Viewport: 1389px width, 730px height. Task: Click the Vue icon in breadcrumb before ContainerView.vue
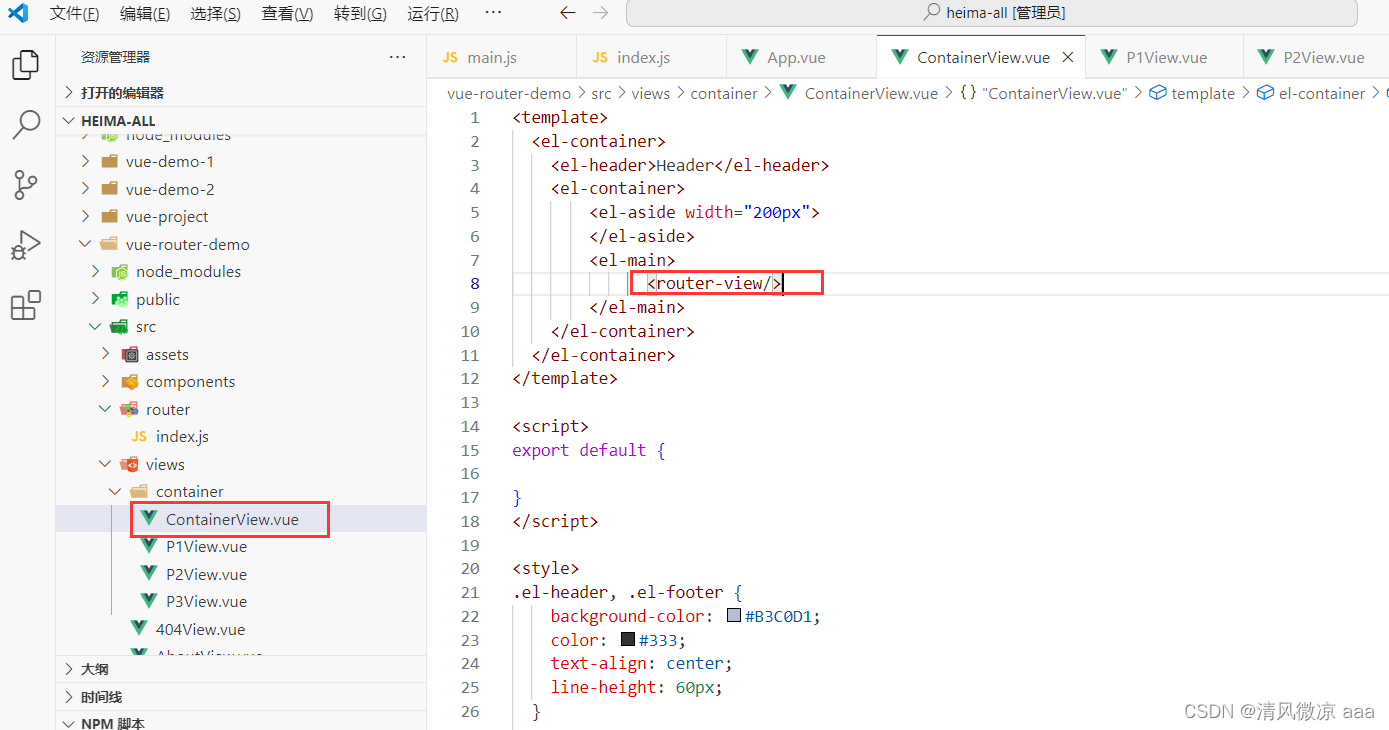click(788, 93)
